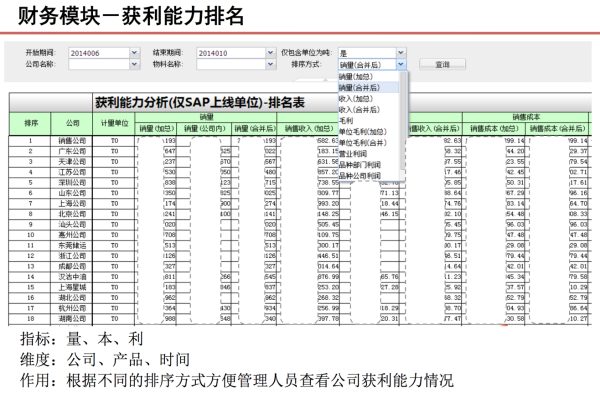Click the 销售成本(加总) column header
The width and height of the screenshot is (600, 393).
494,129
